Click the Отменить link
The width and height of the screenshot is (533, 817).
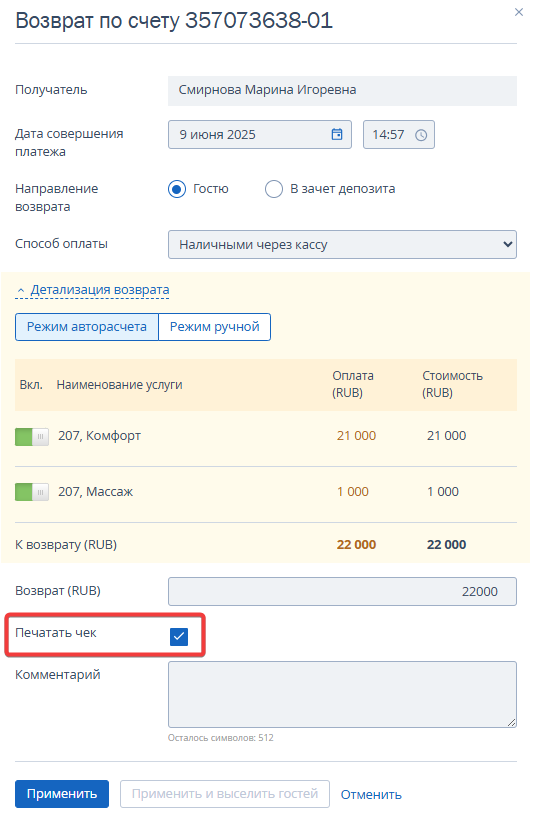(x=371, y=795)
